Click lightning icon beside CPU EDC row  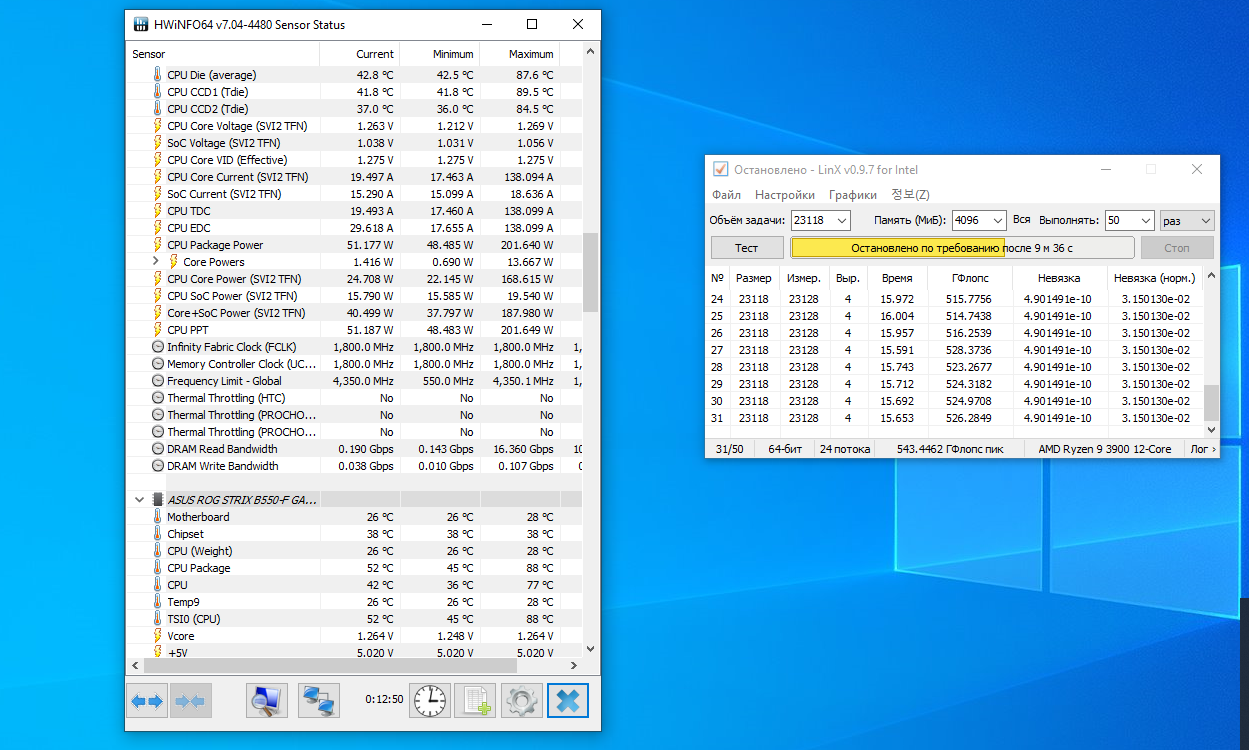157,228
